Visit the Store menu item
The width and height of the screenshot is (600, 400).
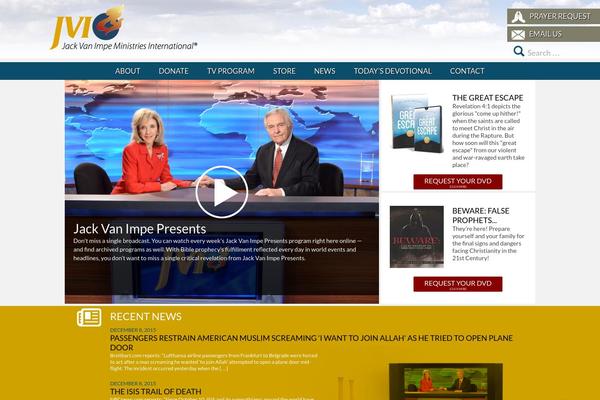point(284,71)
